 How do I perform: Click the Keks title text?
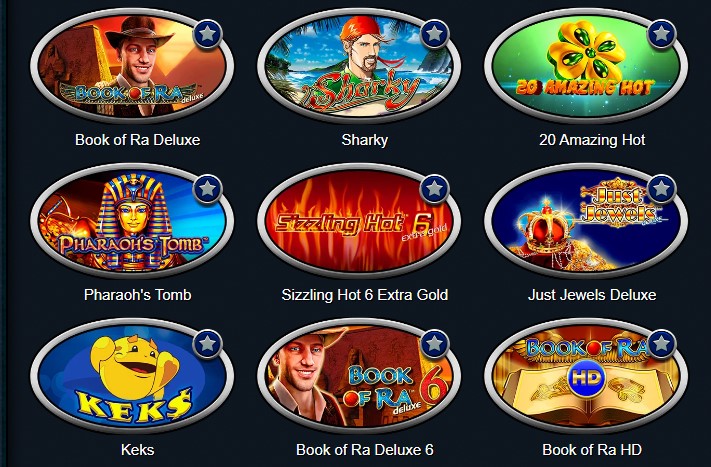(137, 450)
